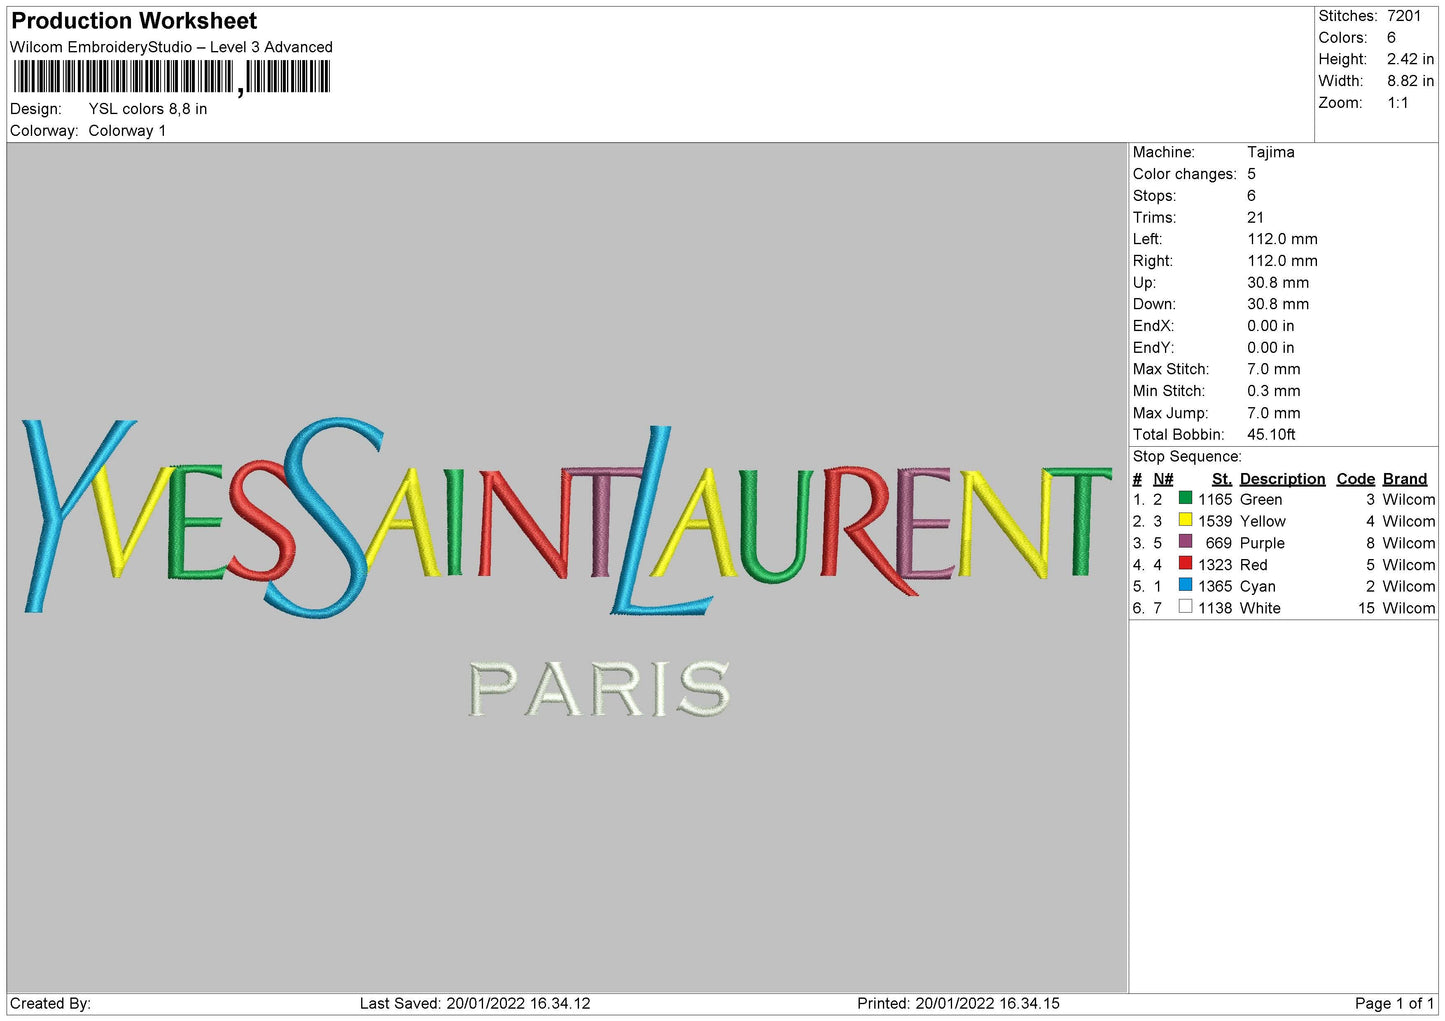Click the width value 8.82 in

tap(1410, 81)
